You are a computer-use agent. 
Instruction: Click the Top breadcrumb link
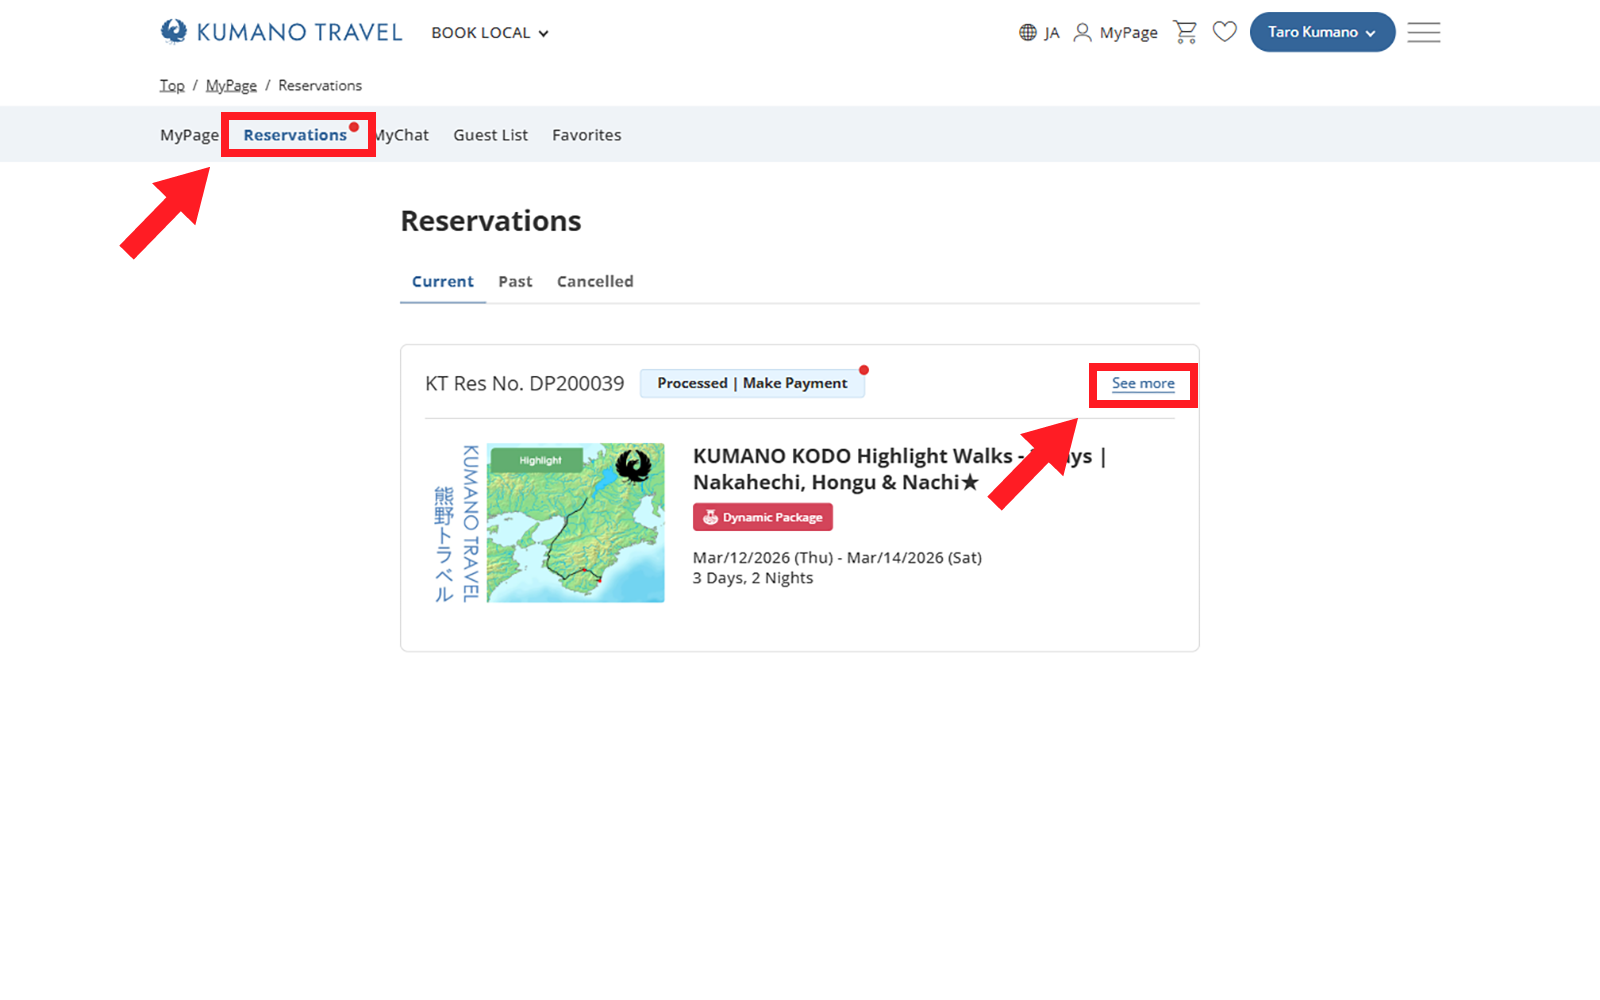coord(172,86)
